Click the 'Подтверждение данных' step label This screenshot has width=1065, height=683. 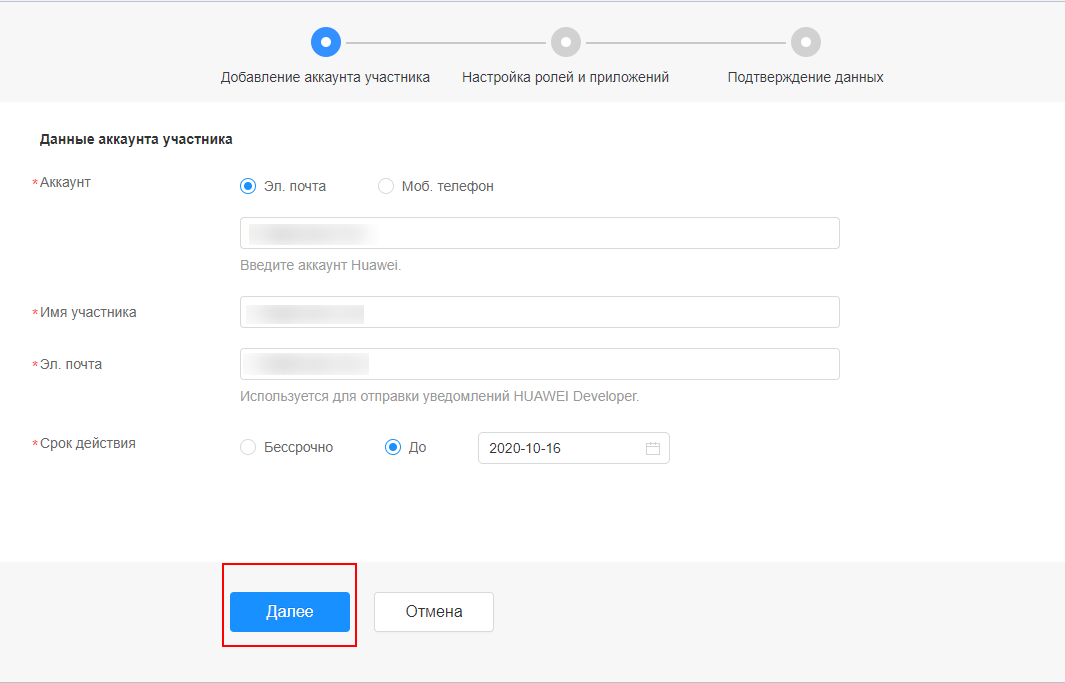tap(805, 77)
